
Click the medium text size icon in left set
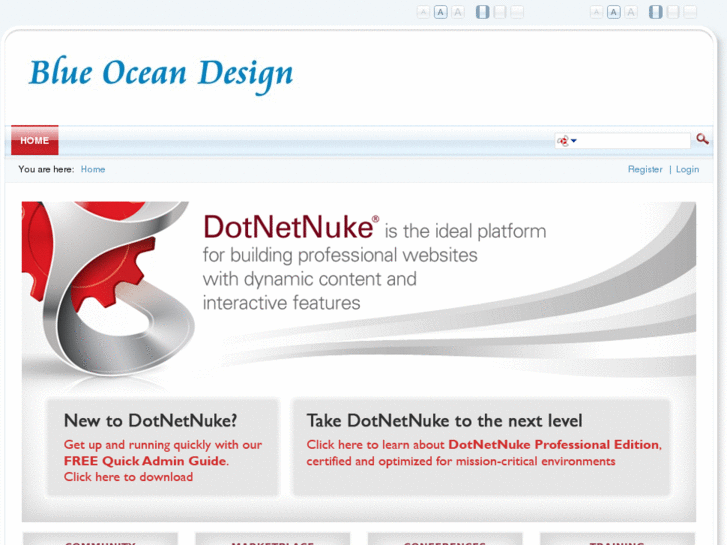[440, 12]
